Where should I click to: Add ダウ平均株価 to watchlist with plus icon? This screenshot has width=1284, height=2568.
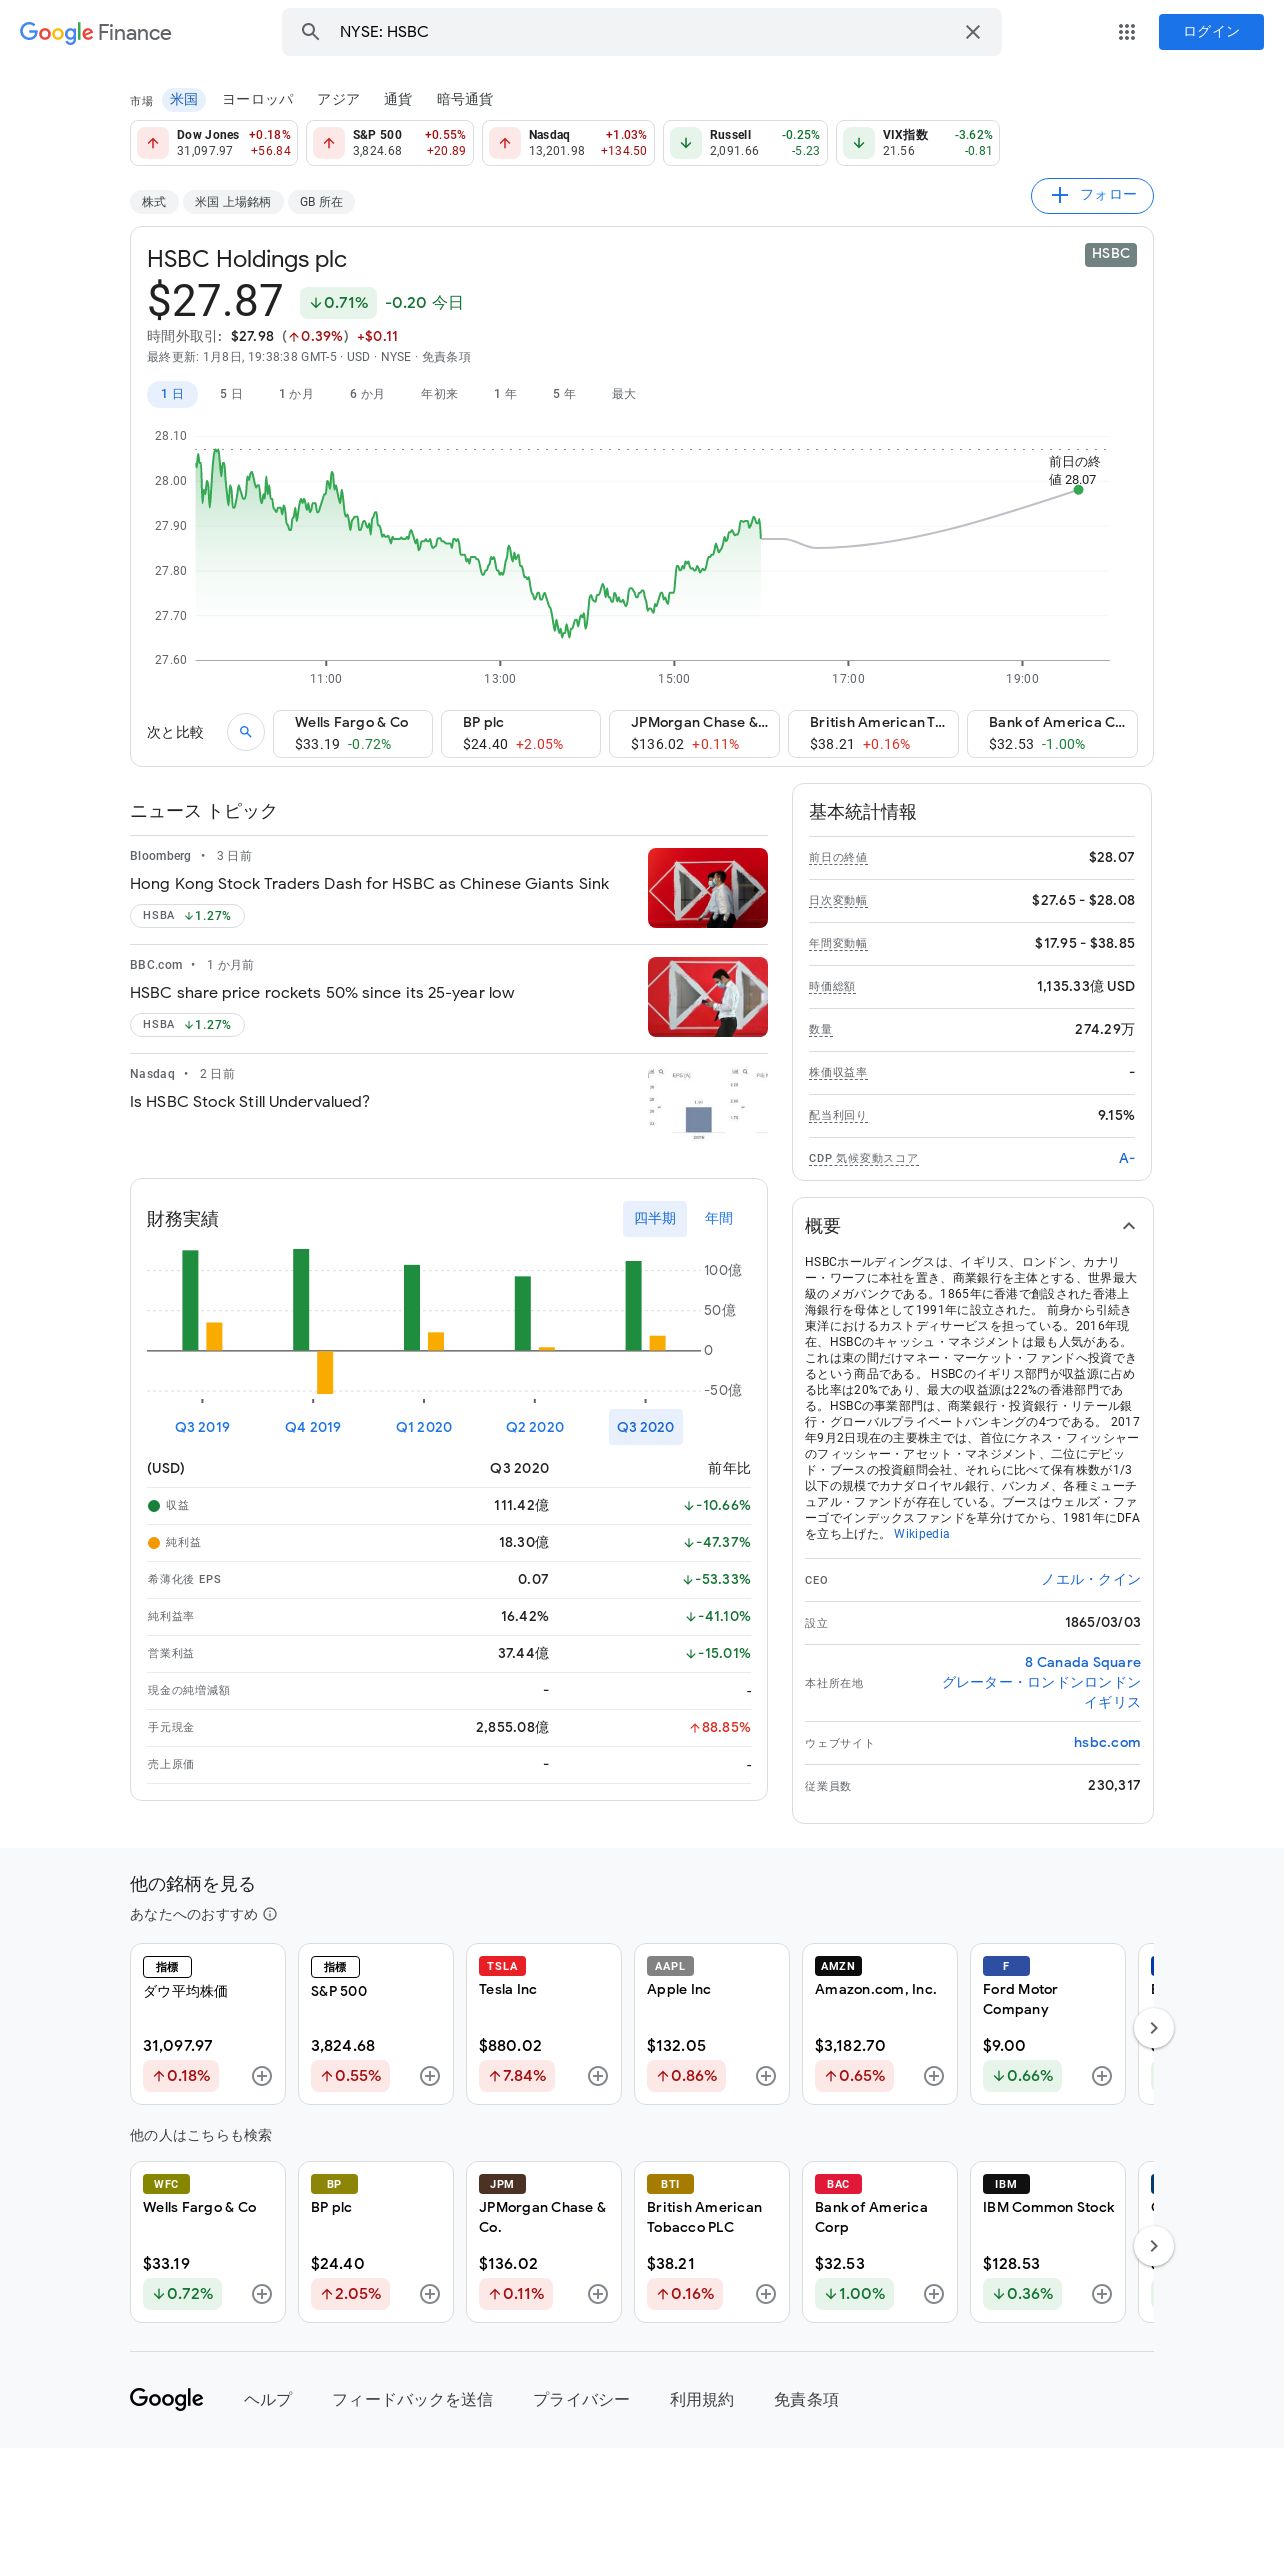pos(262,2076)
